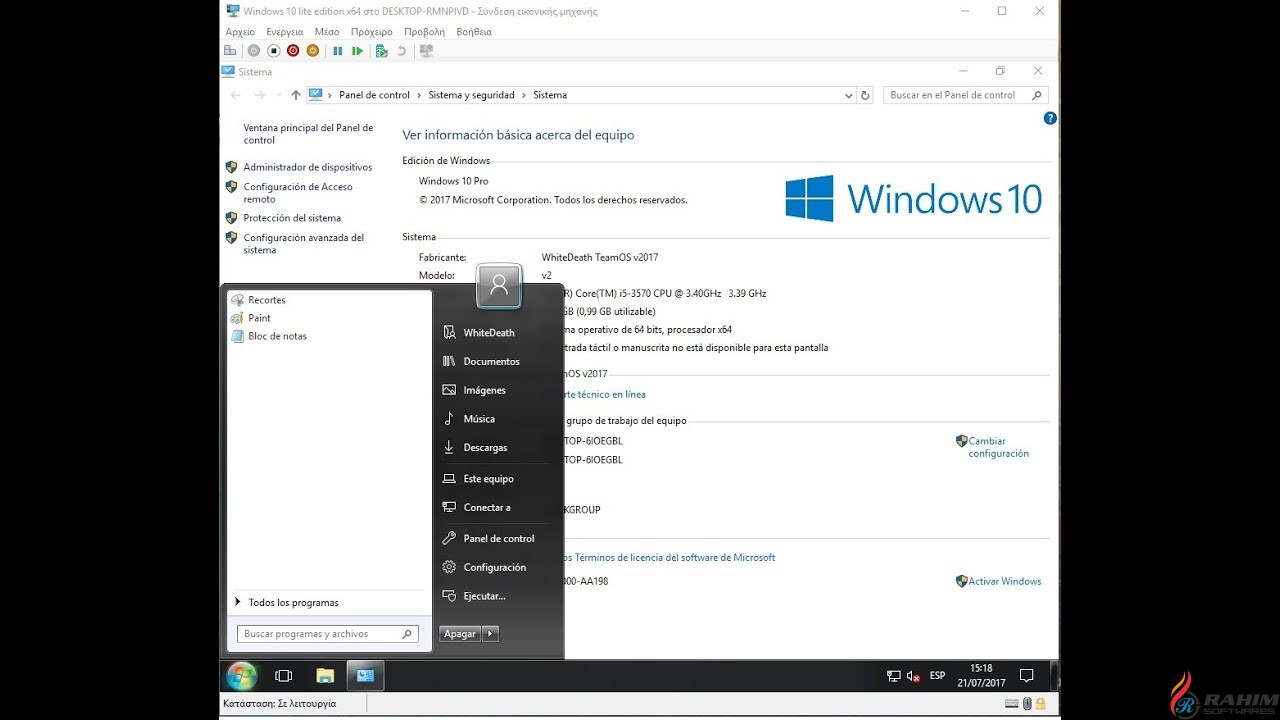Viewport: 1280px width, 720px height.
Task: Open 'Panel de control' from Start menu
Action: pyautogui.click(x=498, y=538)
